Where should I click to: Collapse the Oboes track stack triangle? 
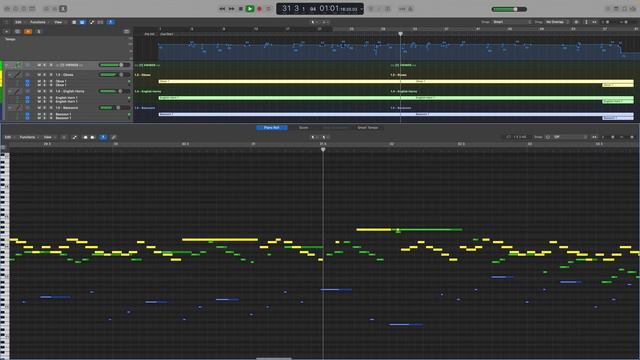(9, 75)
